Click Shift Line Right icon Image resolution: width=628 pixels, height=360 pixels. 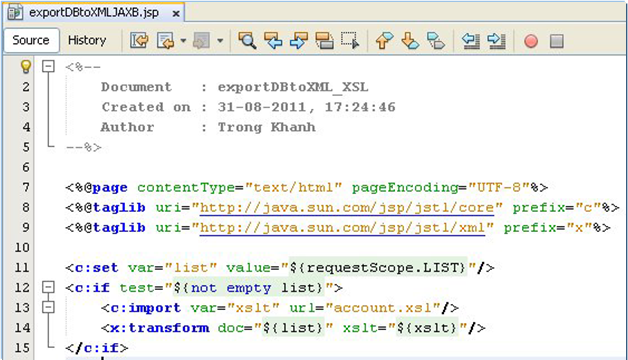pyautogui.click(x=496, y=41)
